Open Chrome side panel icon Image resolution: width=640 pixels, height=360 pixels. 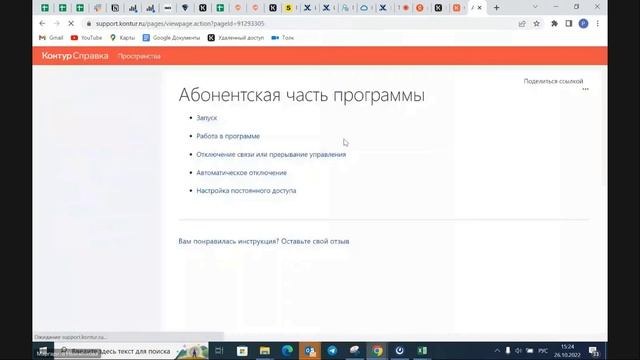point(569,24)
